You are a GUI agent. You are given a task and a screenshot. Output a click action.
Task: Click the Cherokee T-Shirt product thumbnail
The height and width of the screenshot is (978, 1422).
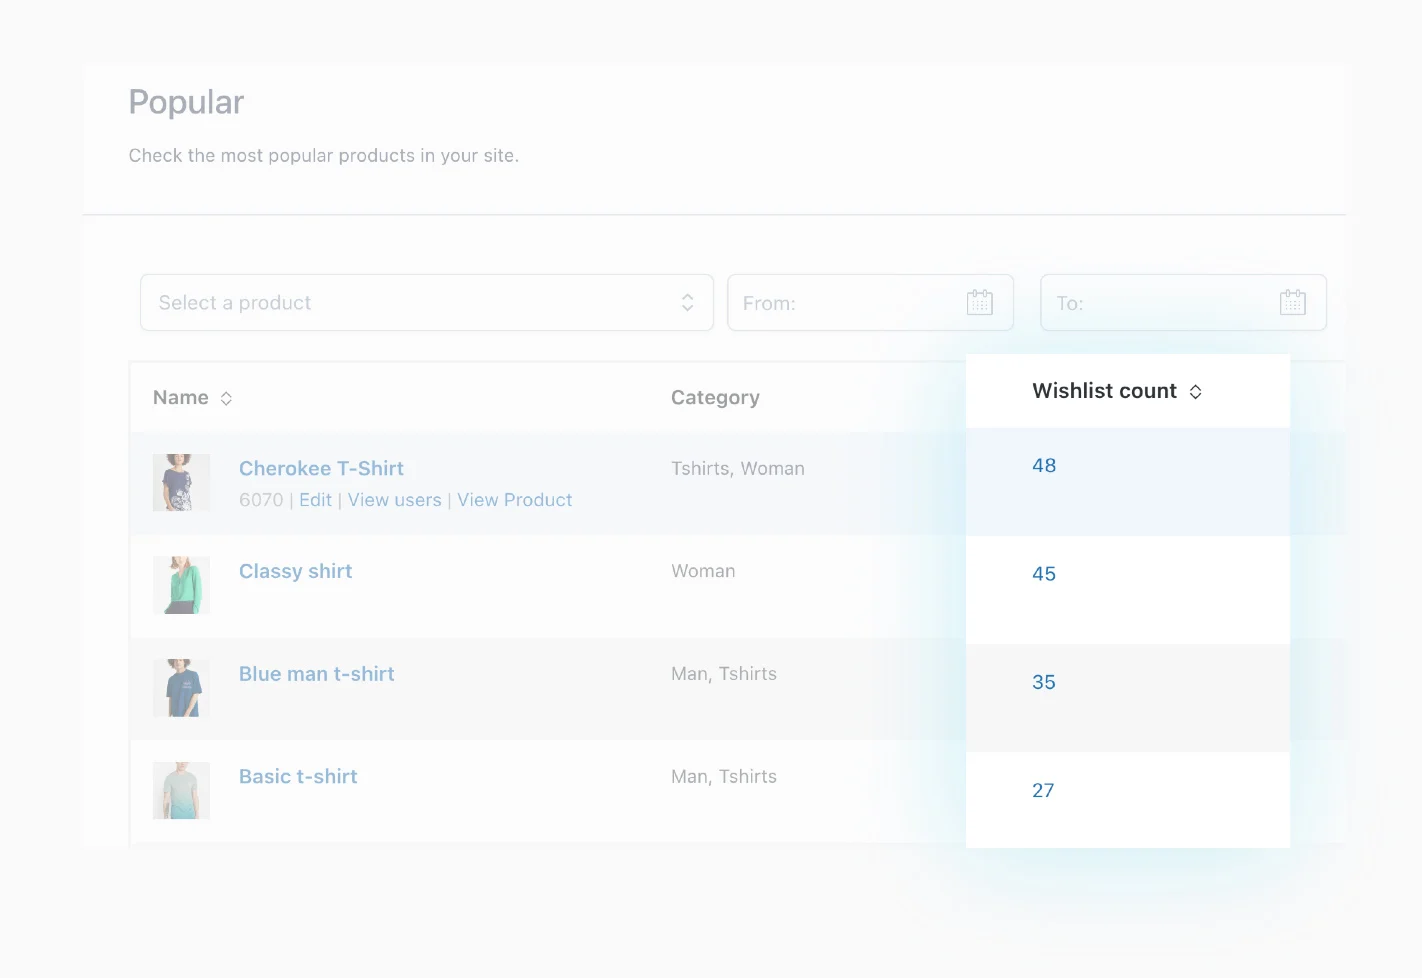181,482
